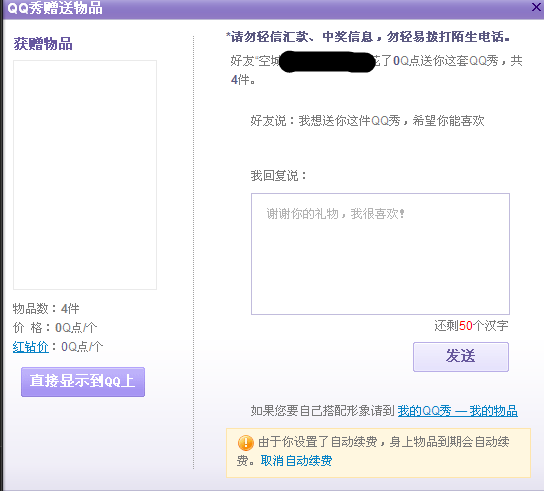Click the 获赠物品 heading
The image size is (544, 491).
tap(43, 44)
